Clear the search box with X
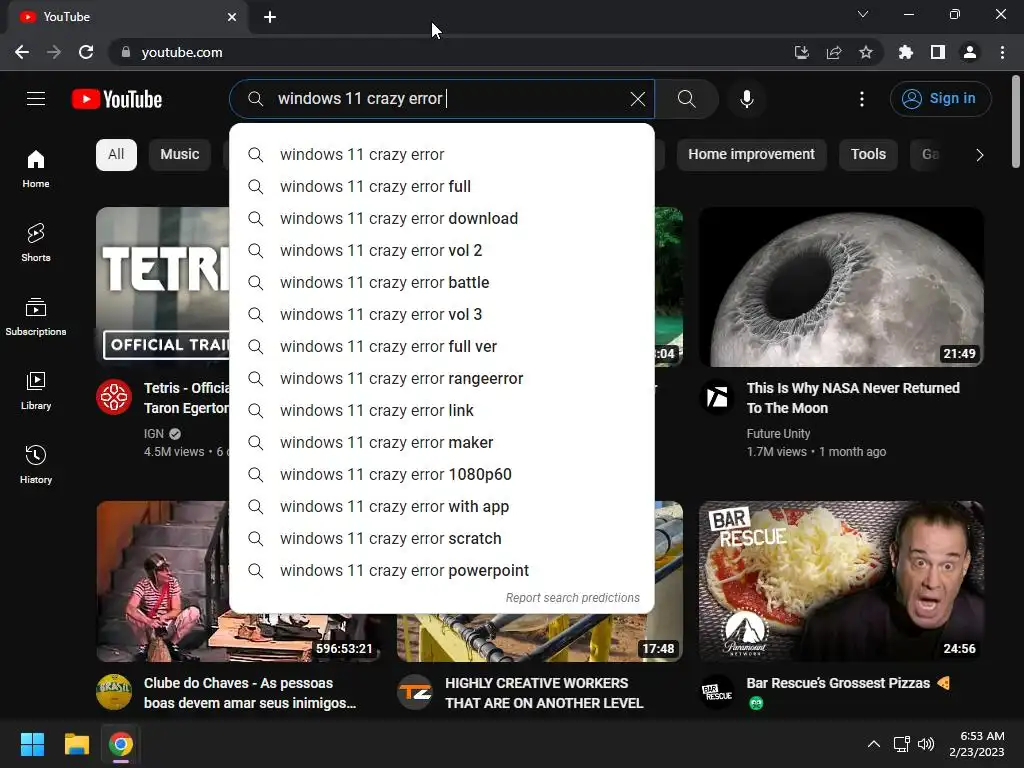The width and height of the screenshot is (1024, 768). coord(637,99)
